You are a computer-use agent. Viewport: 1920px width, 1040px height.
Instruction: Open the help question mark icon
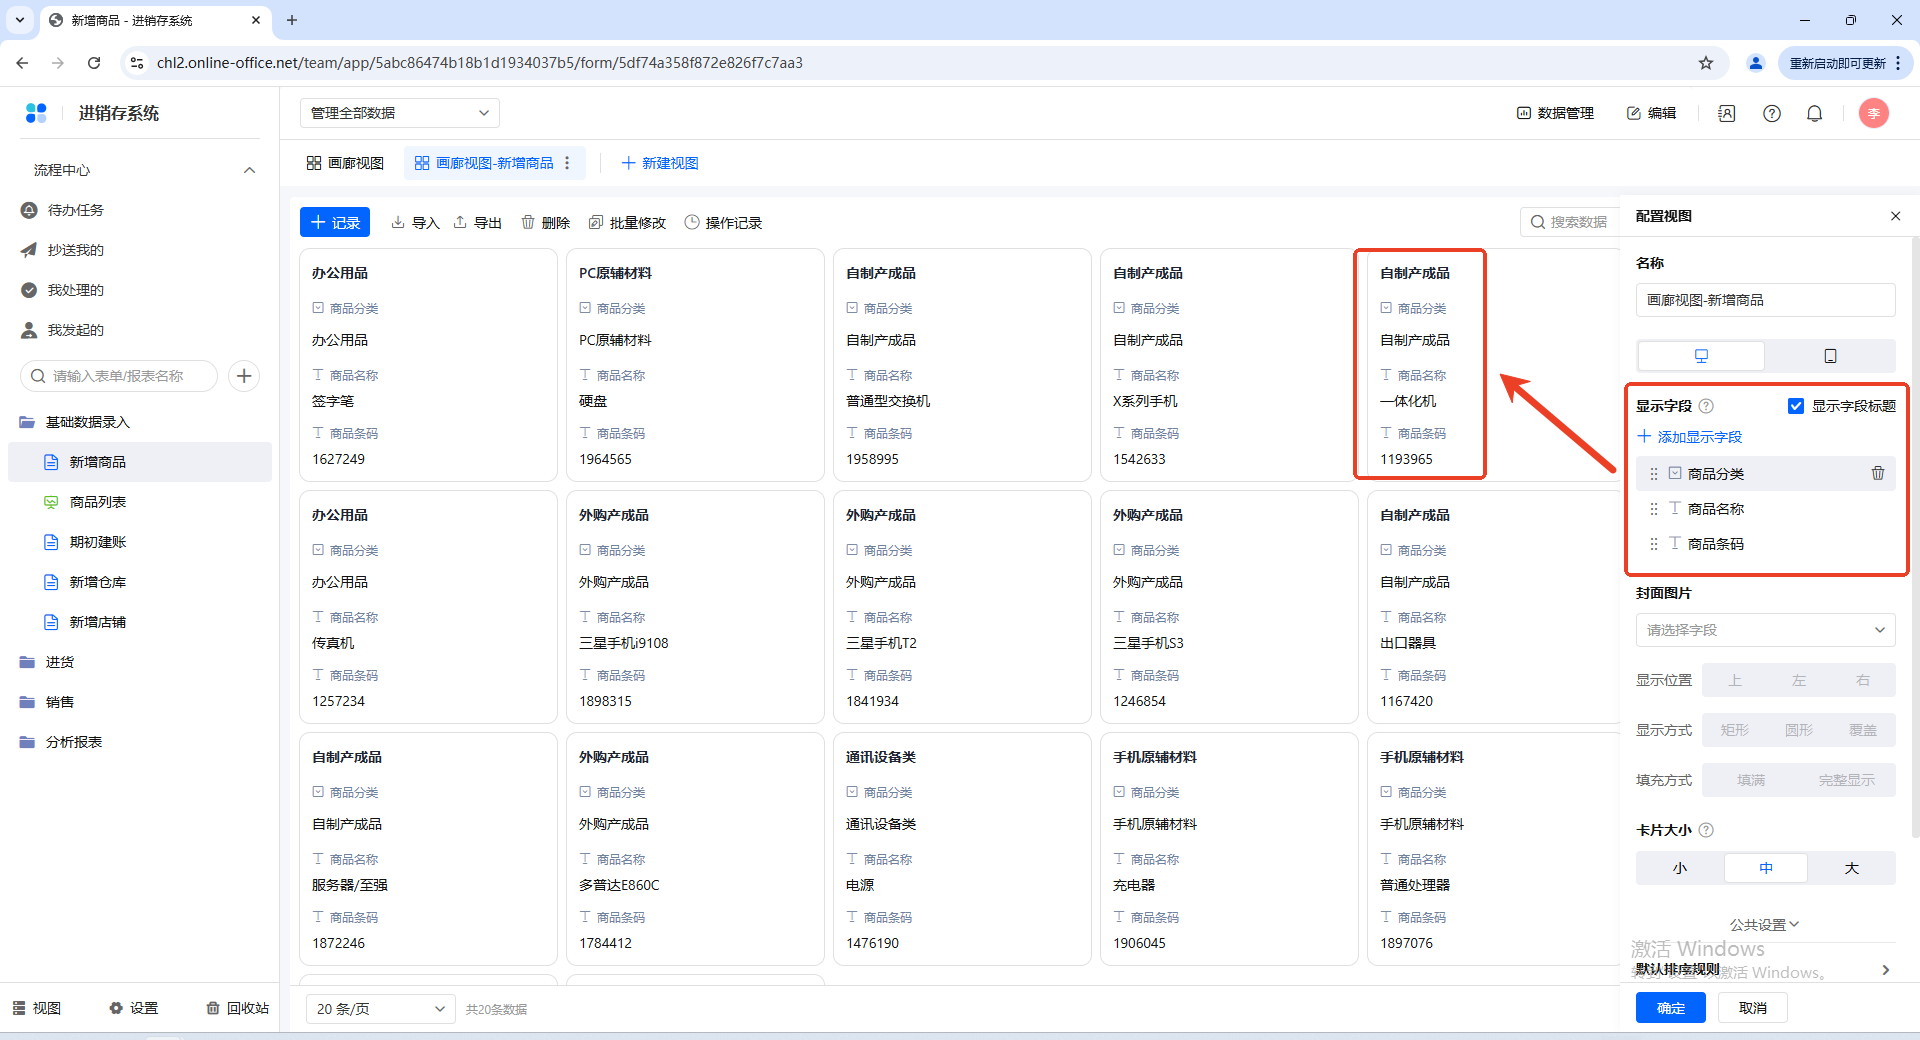click(x=1771, y=114)
